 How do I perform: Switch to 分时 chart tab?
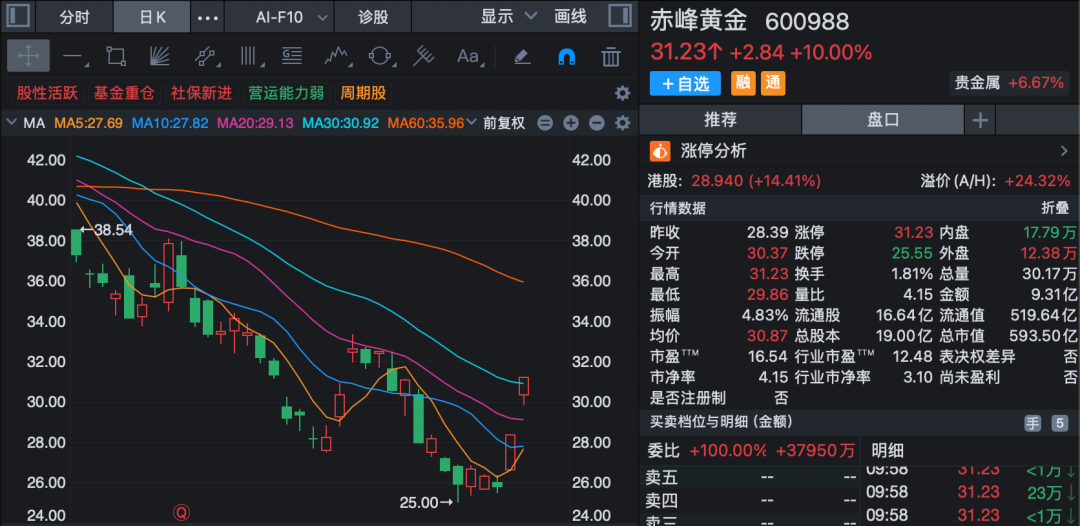point(74,17)
